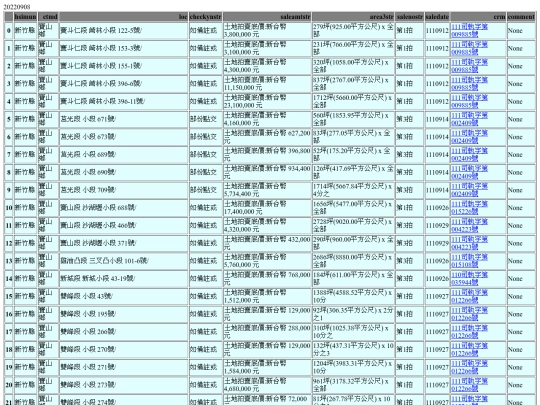
Task: Click the price cell showing 5,760,000 元
Action: point(267,261)
